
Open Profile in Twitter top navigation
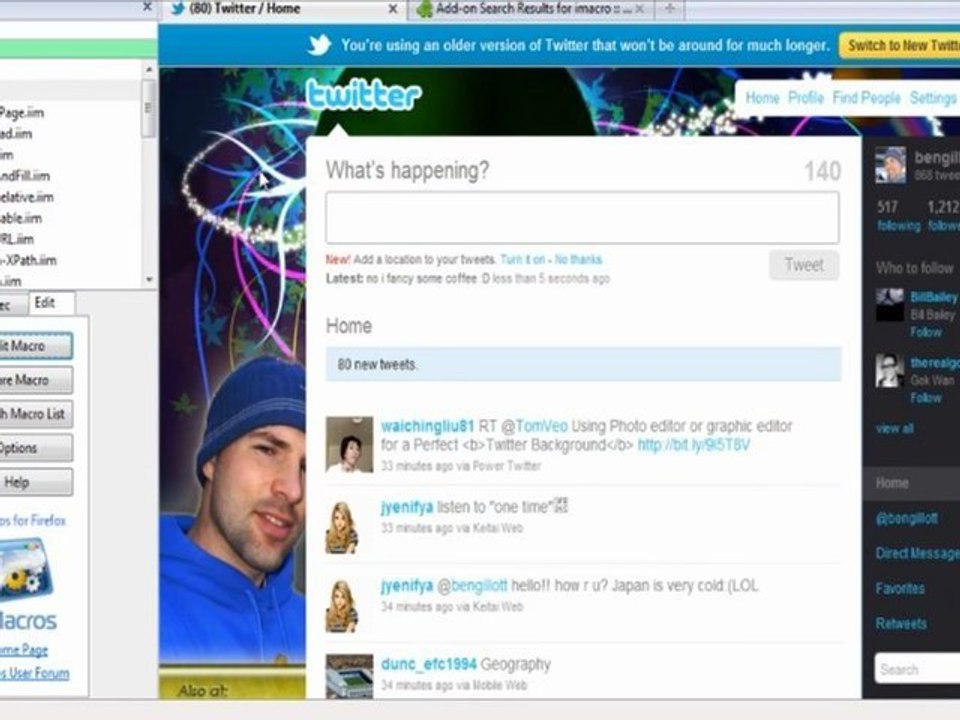tap(806, 98)
